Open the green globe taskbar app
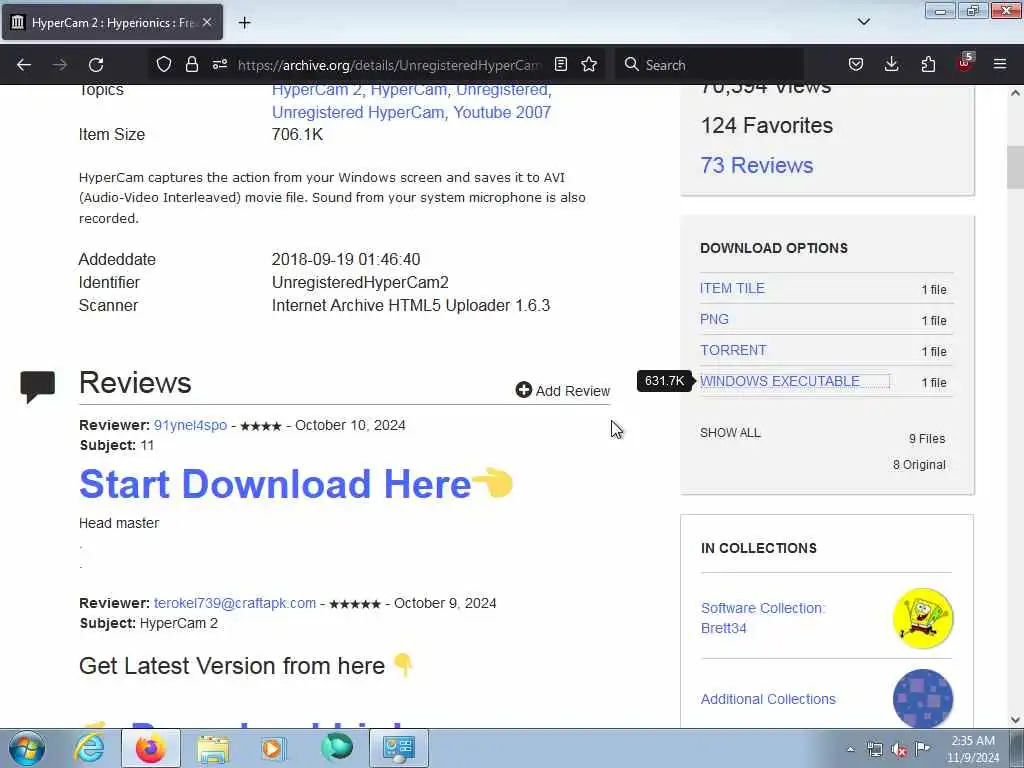Viewport: 1024px width, 768px height. [337, 748]
